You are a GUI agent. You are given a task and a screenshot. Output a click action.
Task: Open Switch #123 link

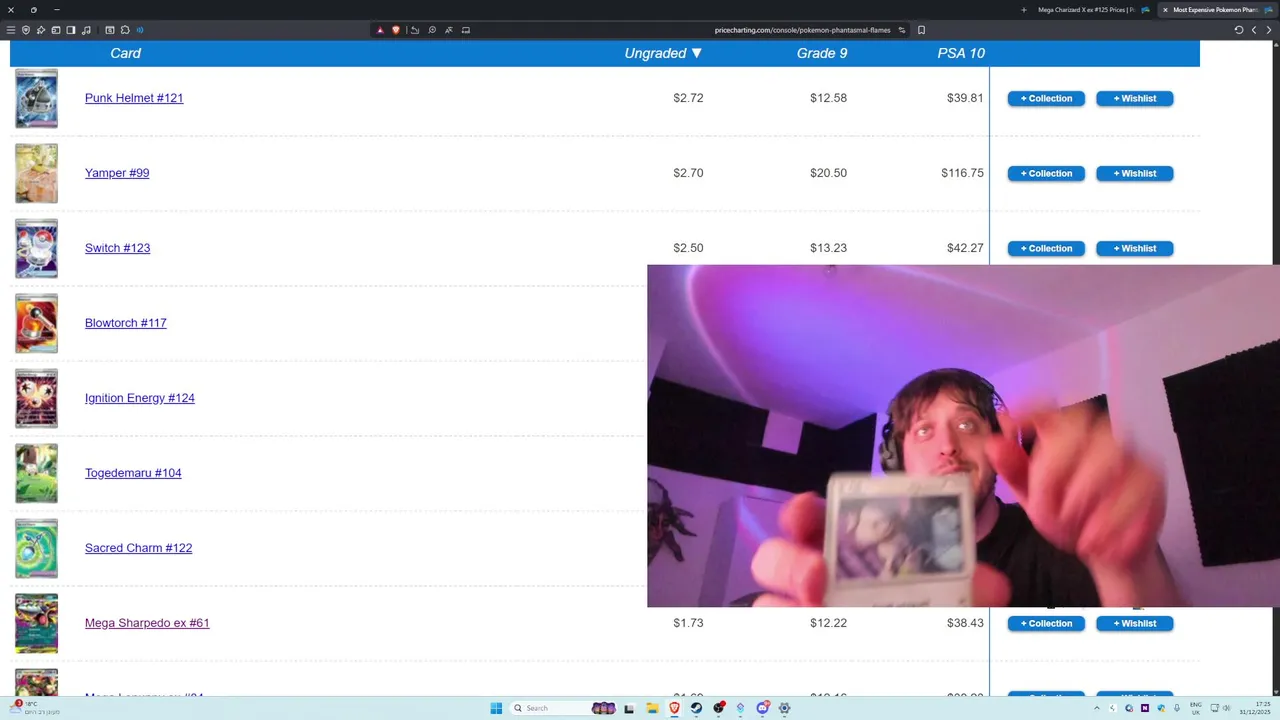pos(117,248)
